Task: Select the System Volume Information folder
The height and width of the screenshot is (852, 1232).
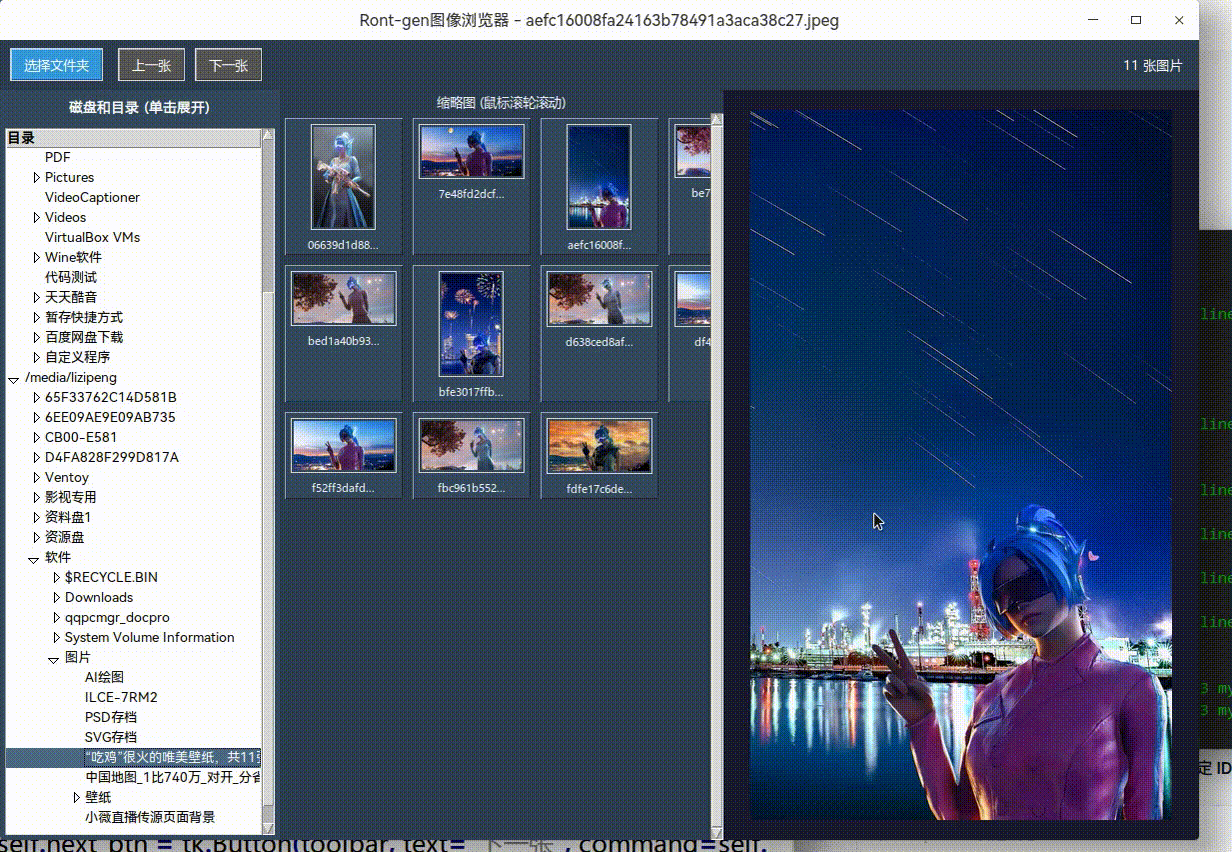Action: [149, 637]
